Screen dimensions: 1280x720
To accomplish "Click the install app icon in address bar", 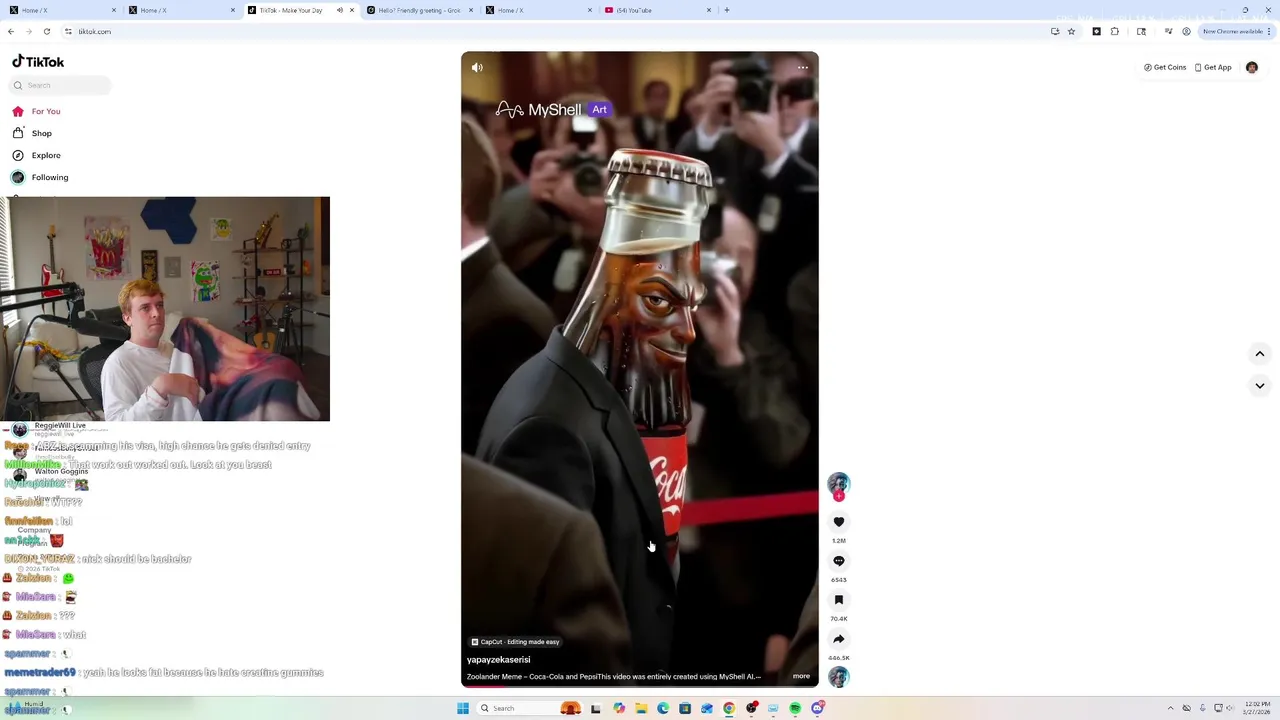I will 1055,31.
